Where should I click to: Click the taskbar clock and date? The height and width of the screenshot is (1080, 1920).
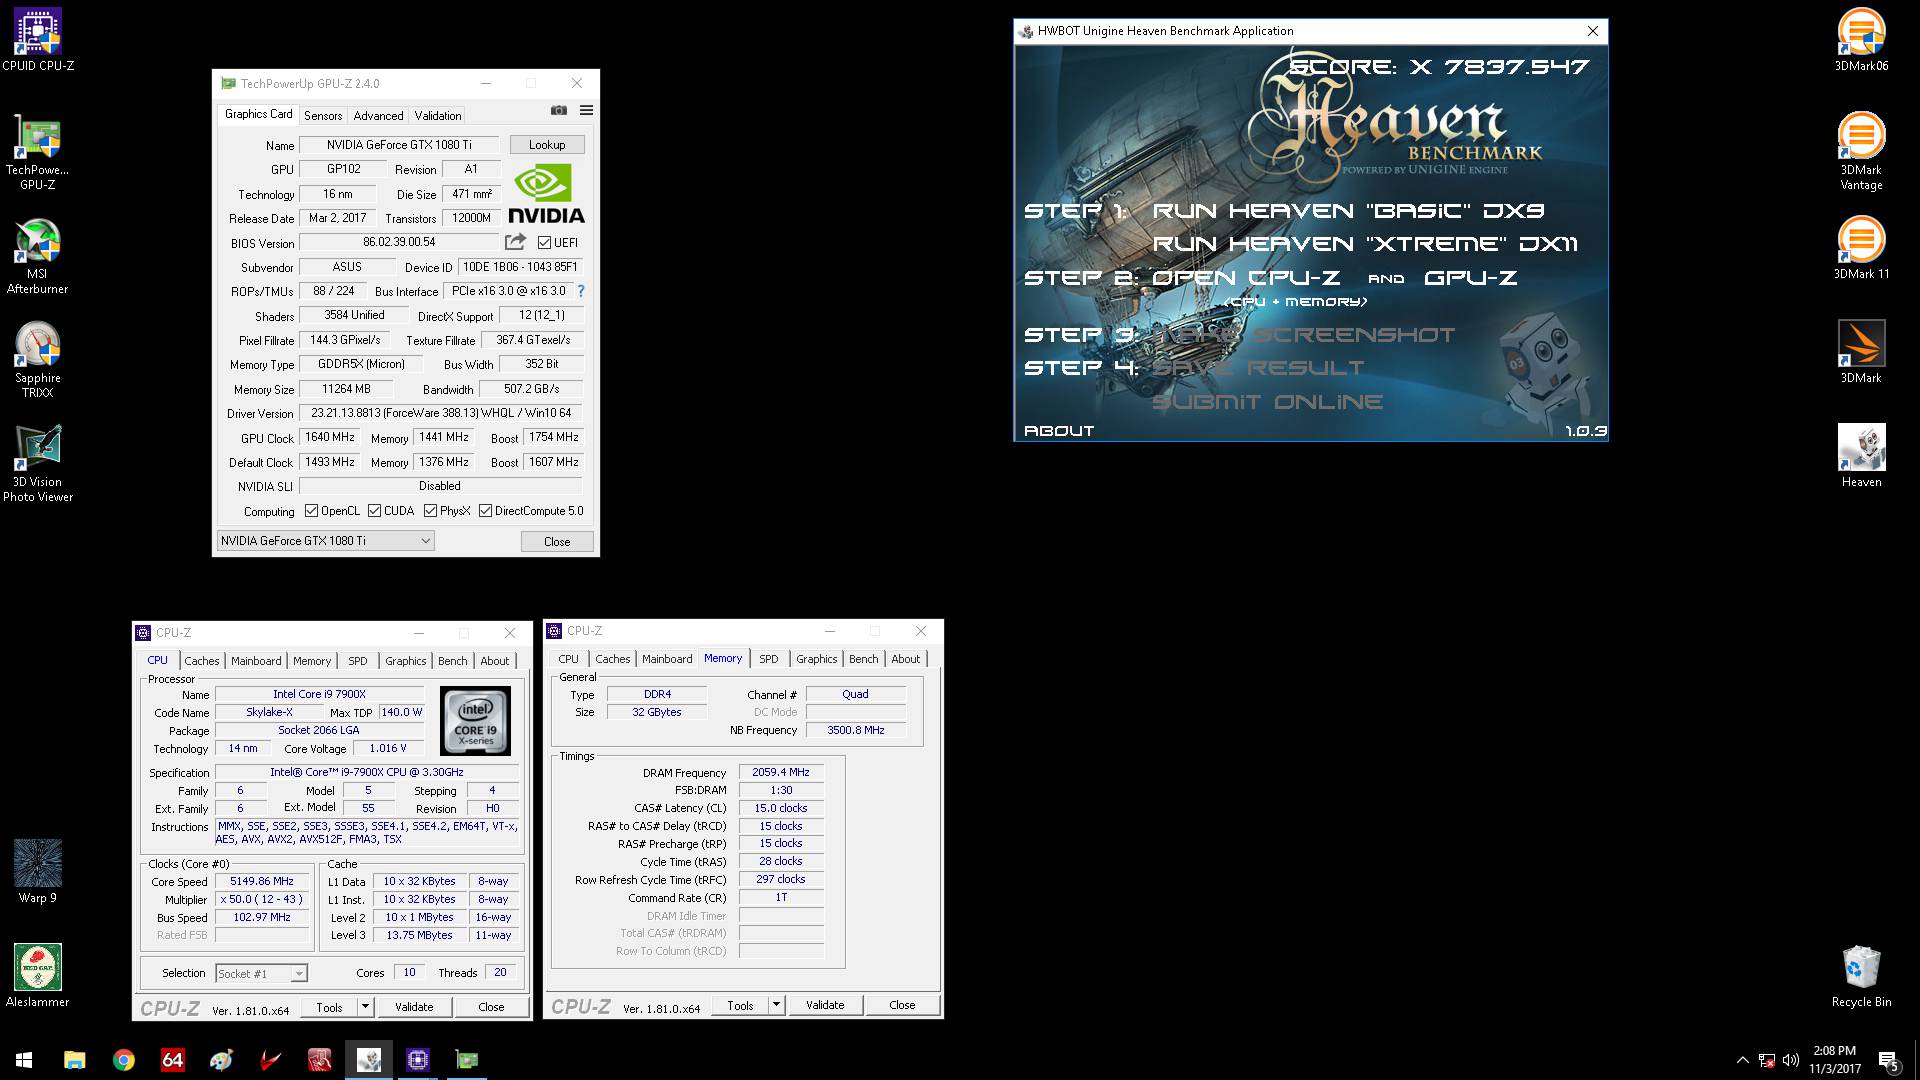(1835, 1060)
